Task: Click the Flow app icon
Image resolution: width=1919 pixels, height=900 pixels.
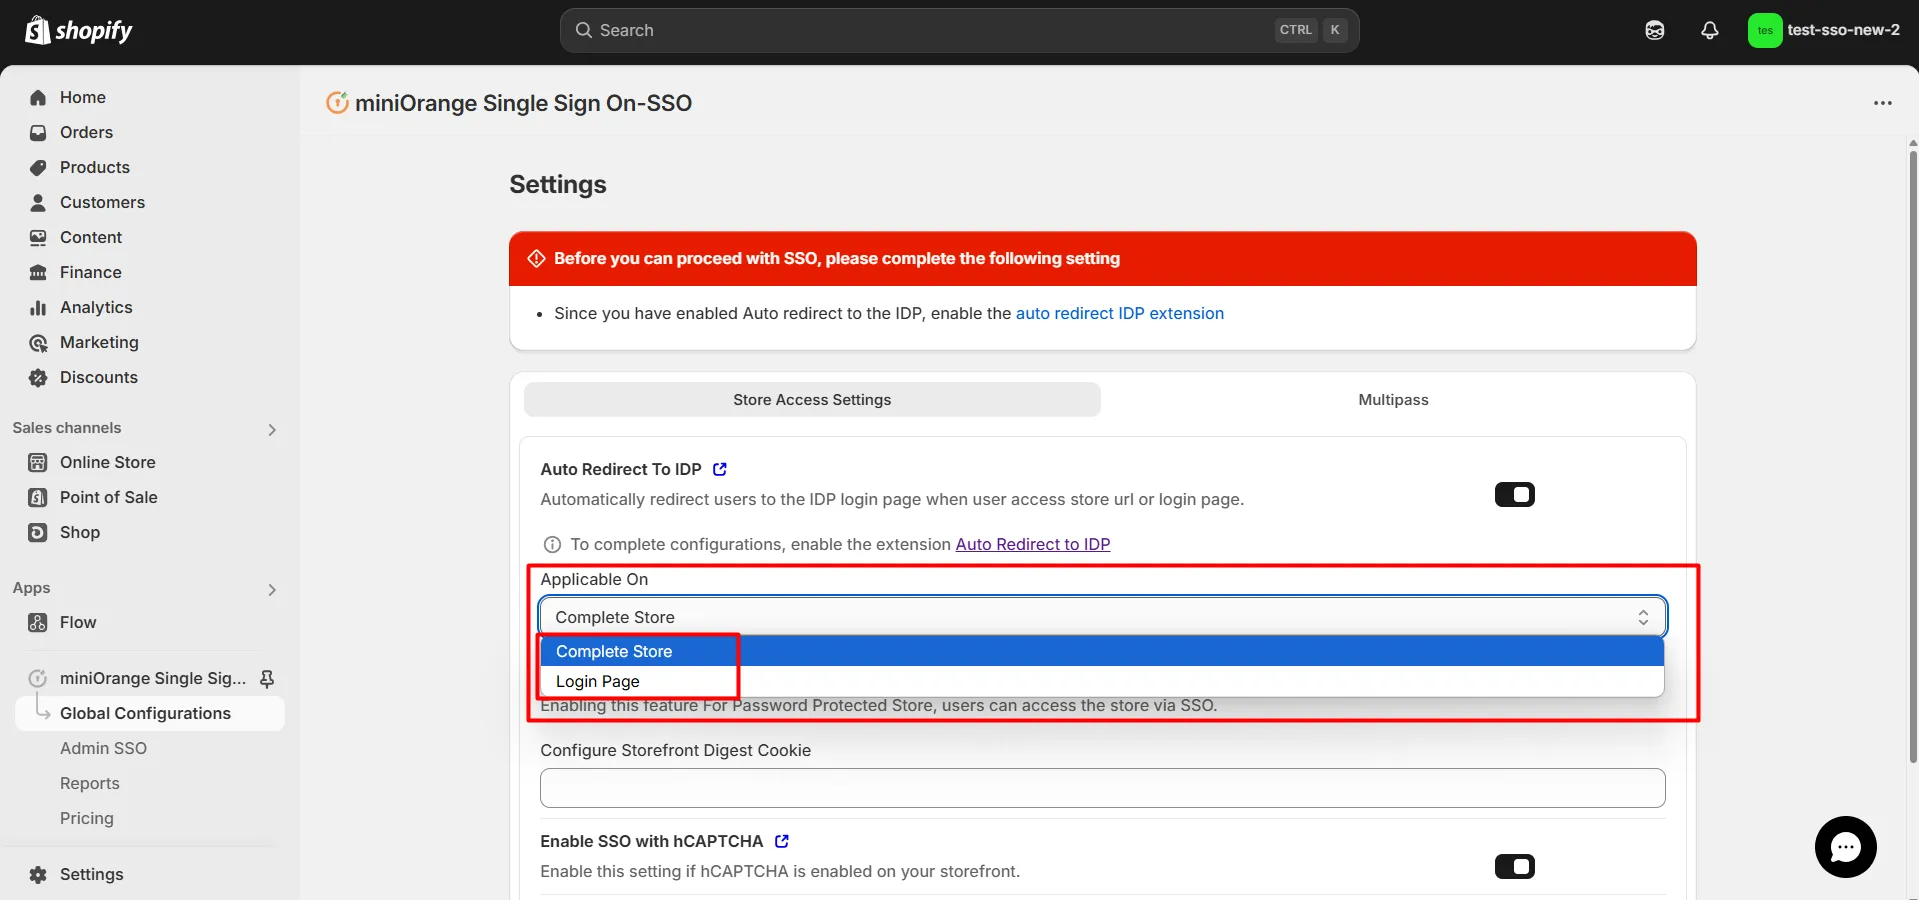Action: tap(38, 622)
